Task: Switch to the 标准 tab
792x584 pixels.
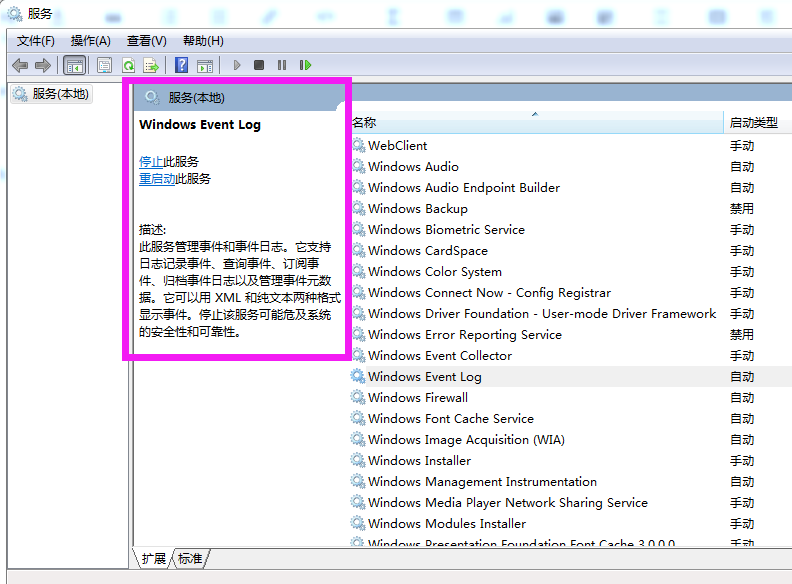Action: (x=190, y=559)
